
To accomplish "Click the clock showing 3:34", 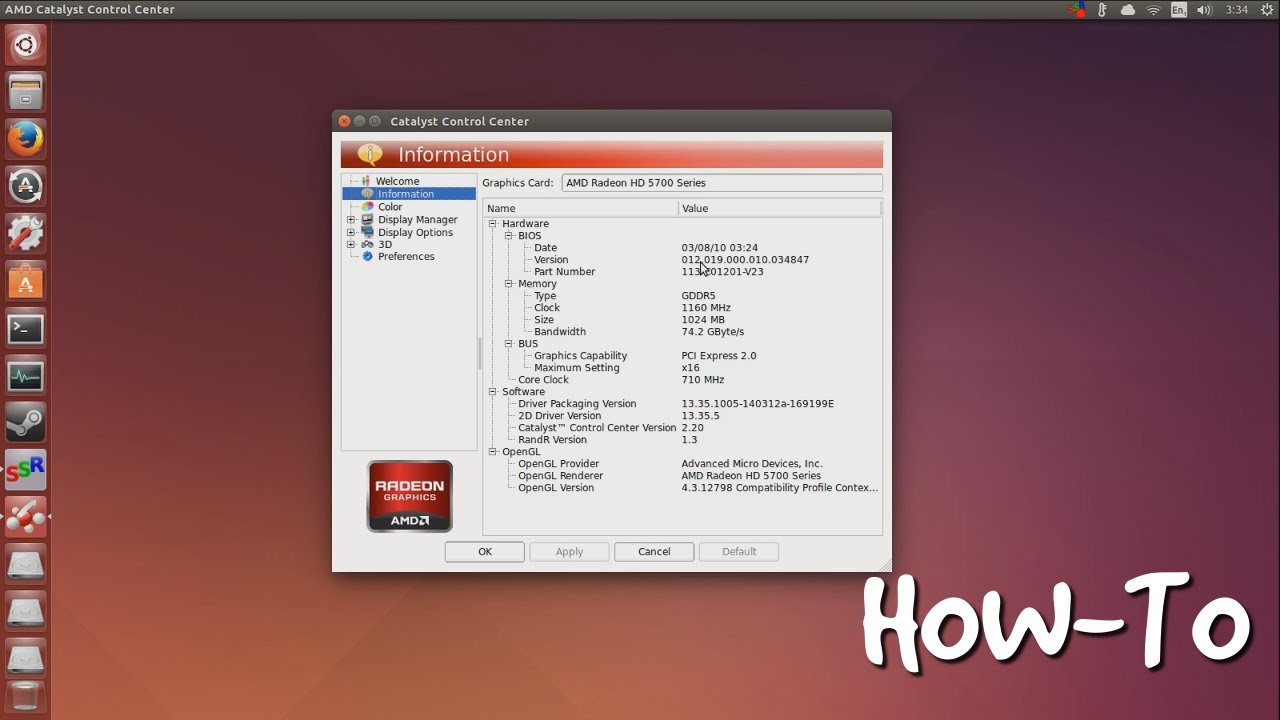I will point(1237,9).
